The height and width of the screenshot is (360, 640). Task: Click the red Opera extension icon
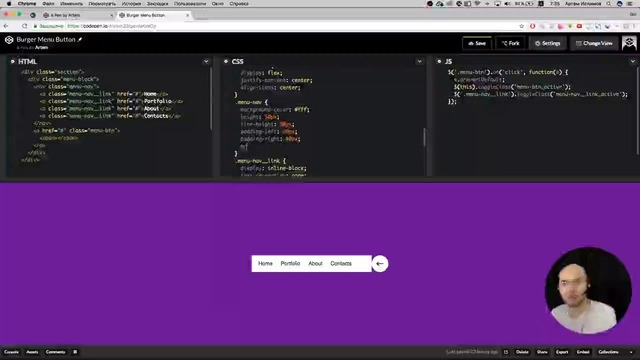coord(532,26)
